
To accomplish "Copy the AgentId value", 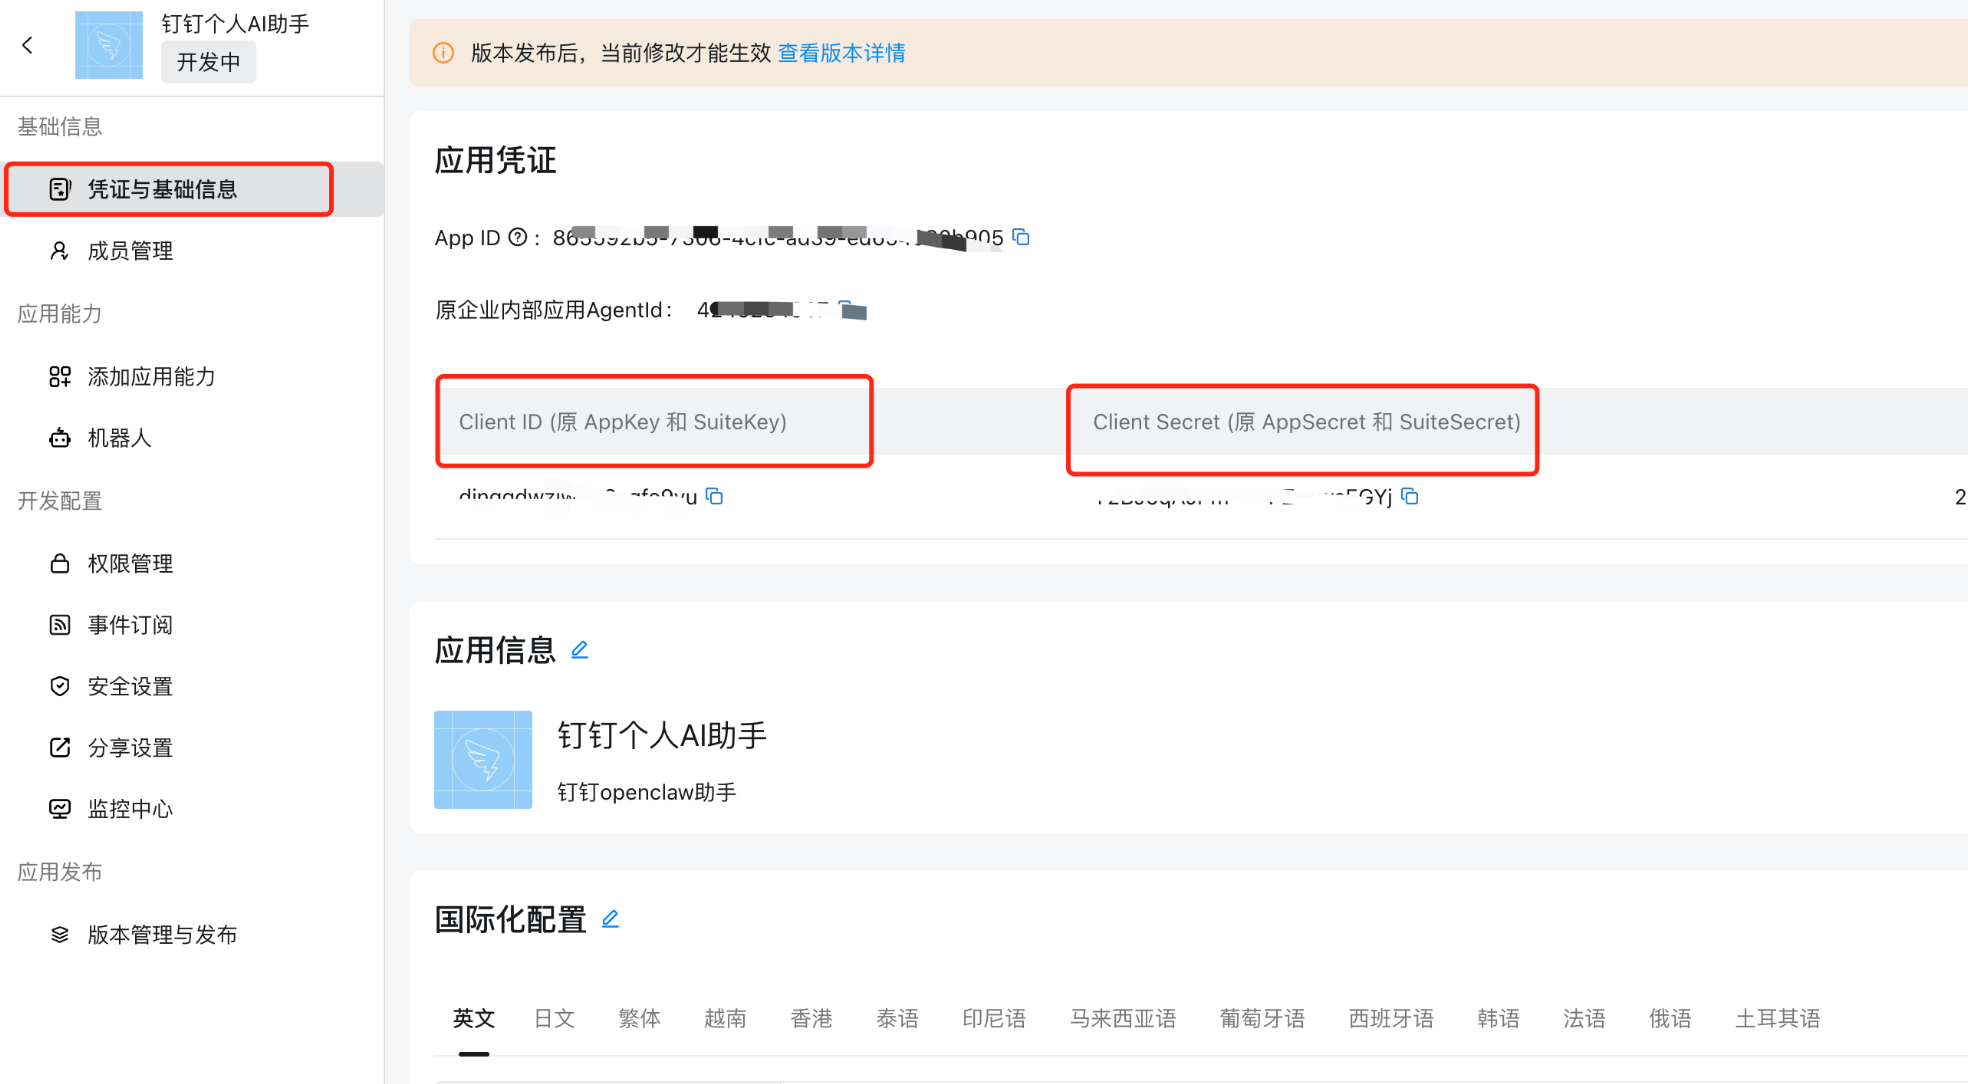I will tap(846, 308).
